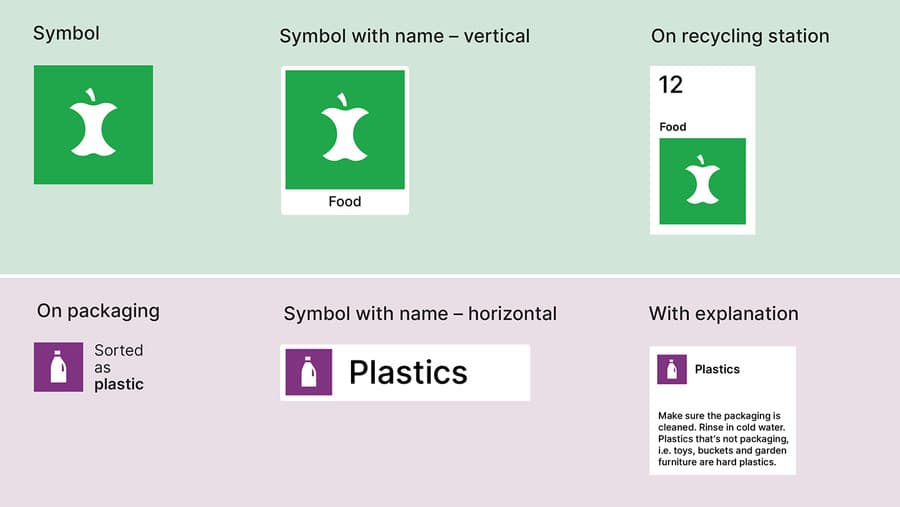Click the bottle icon in the horizontal Plastics label

click(308, 372)
